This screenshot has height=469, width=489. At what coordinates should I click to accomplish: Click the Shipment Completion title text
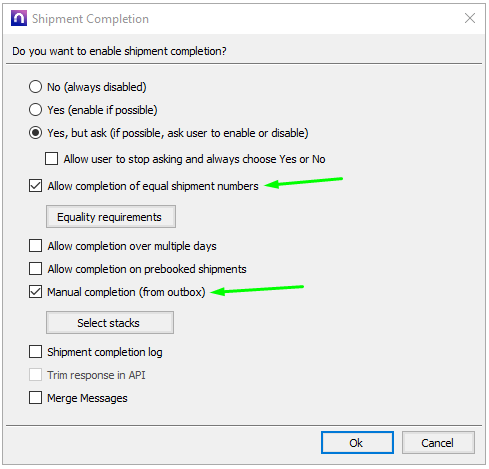click(90, 19)
